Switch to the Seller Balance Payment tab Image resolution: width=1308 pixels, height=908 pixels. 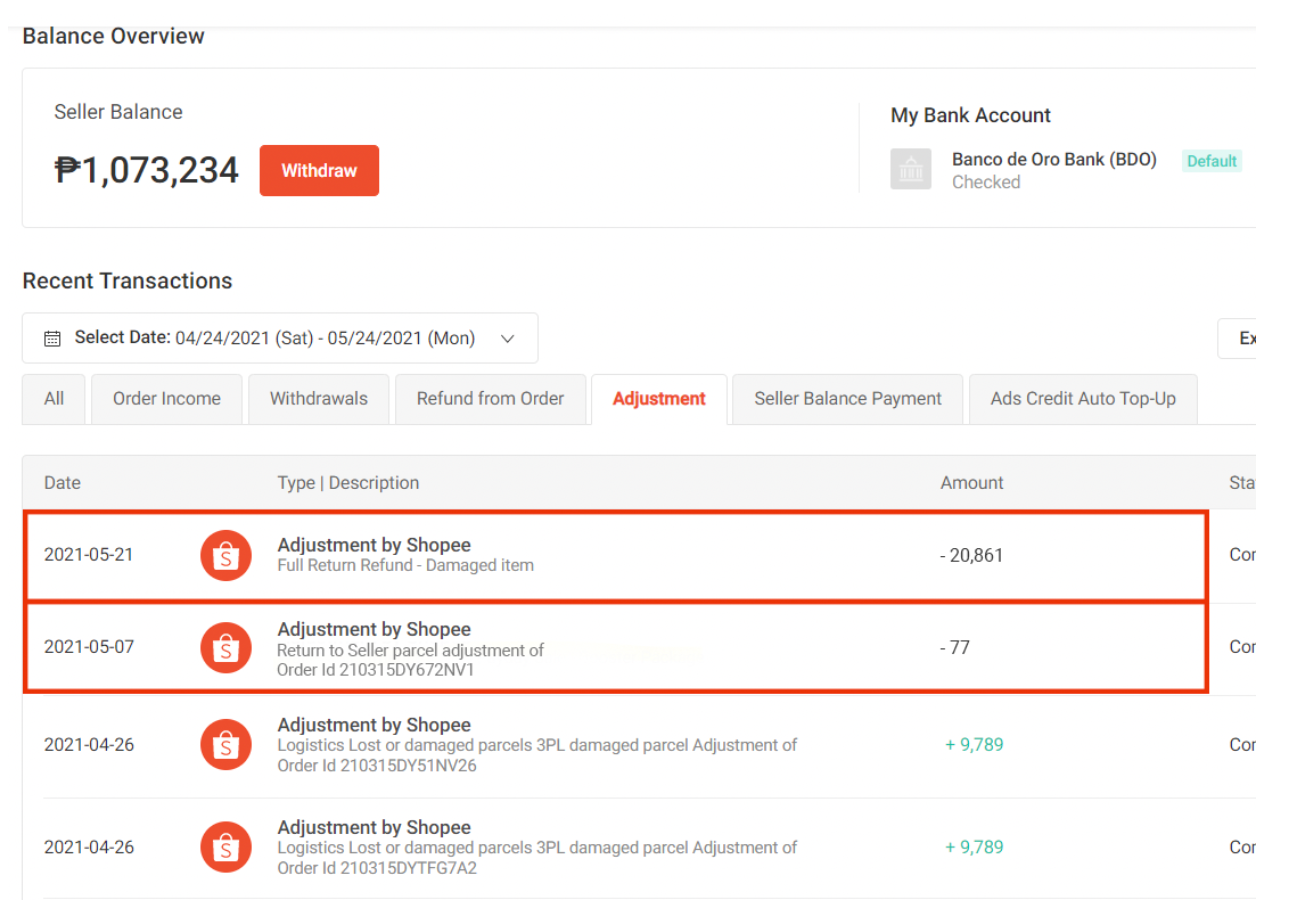[x=847, y=398]
